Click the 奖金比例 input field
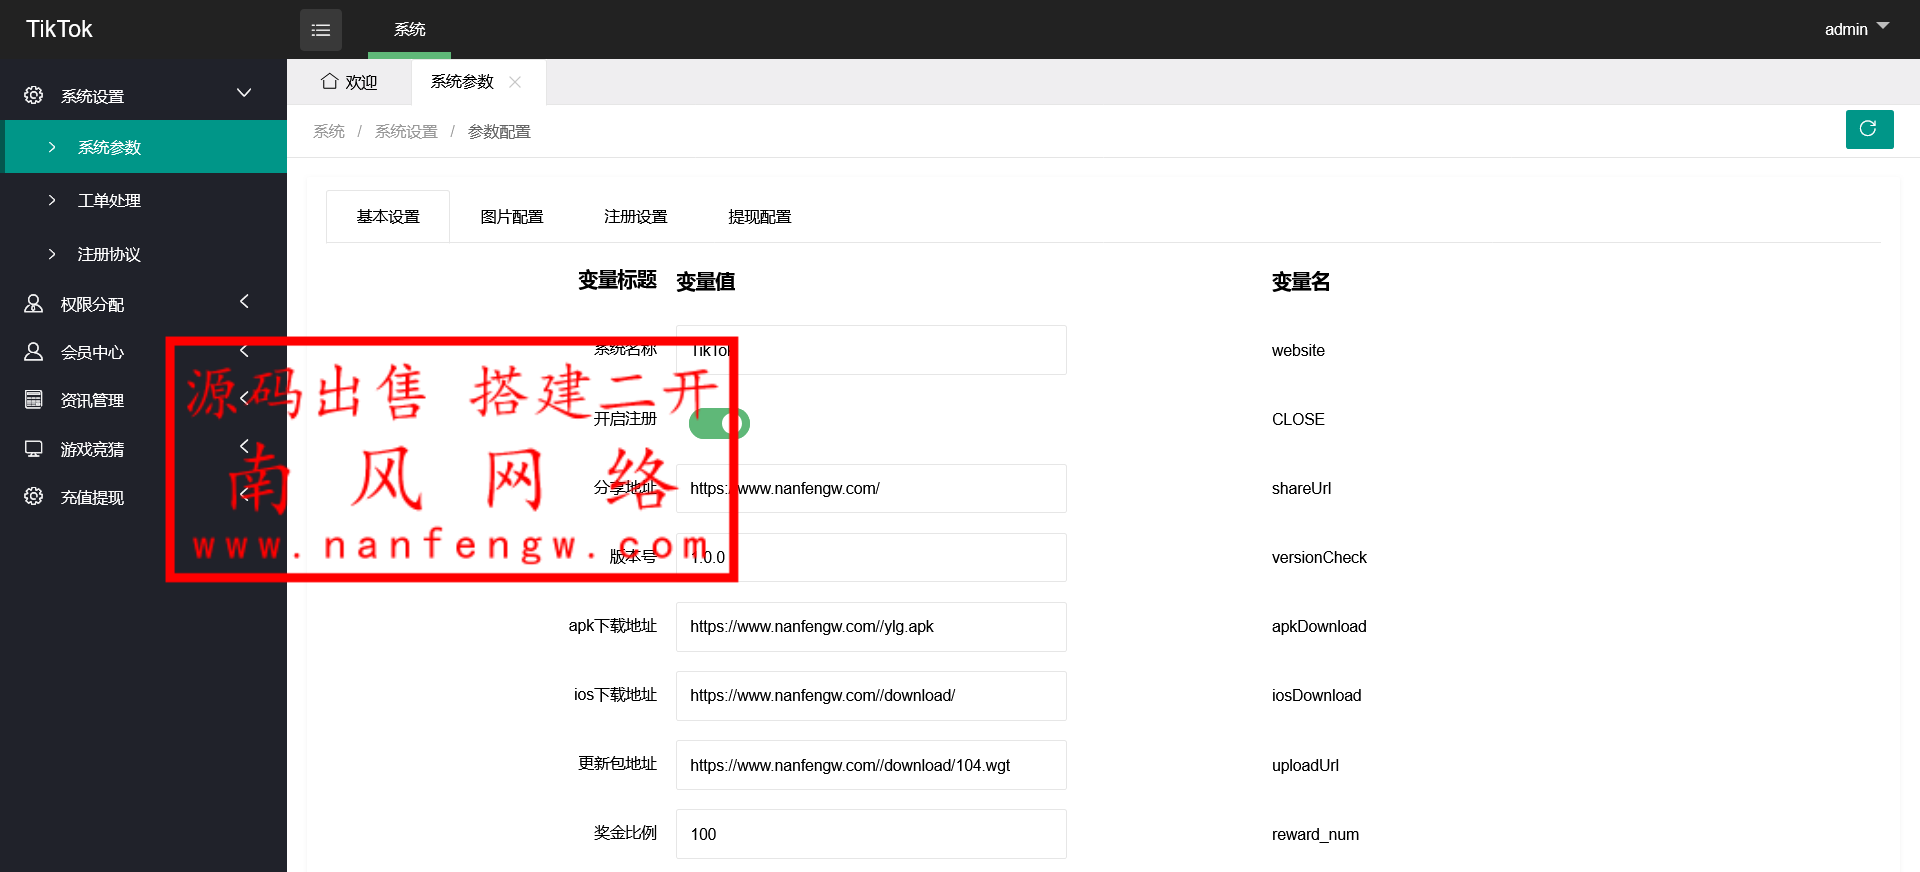1920x872 pixels. [x=870, y=834]
